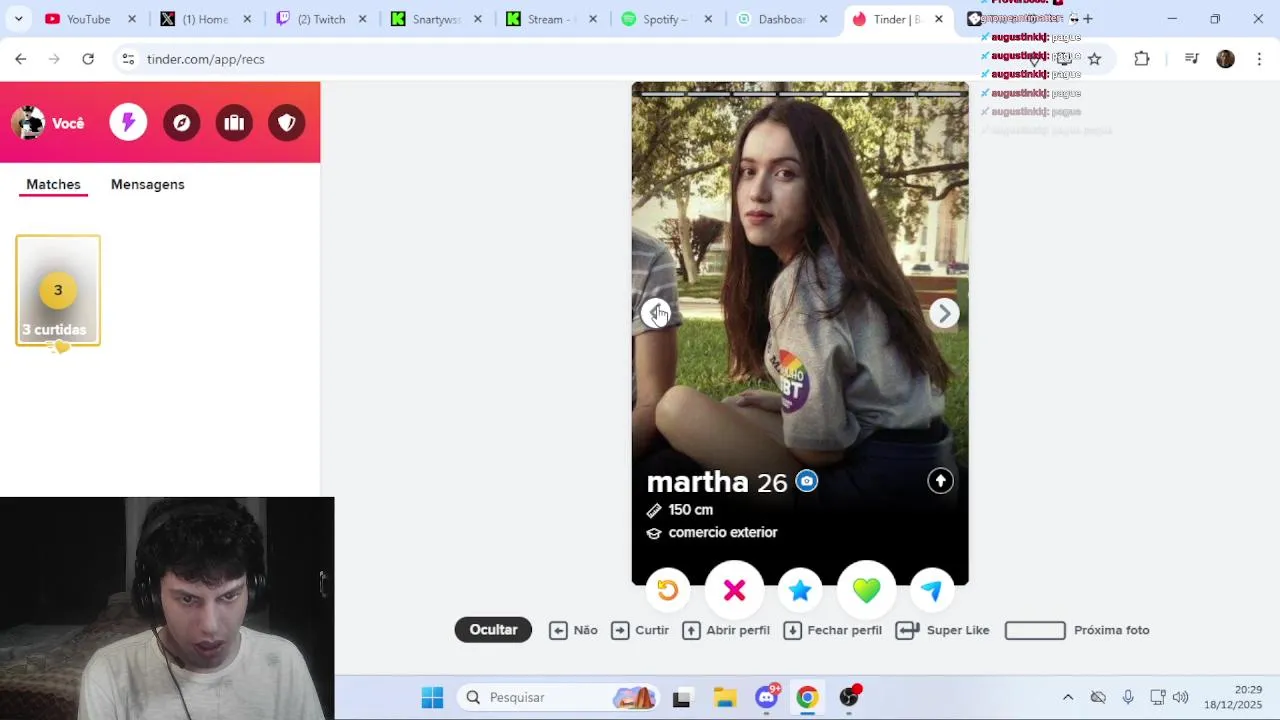The image size is (1280, 720).
Task: Click the paper plane send button
Action: coord(932,590)
